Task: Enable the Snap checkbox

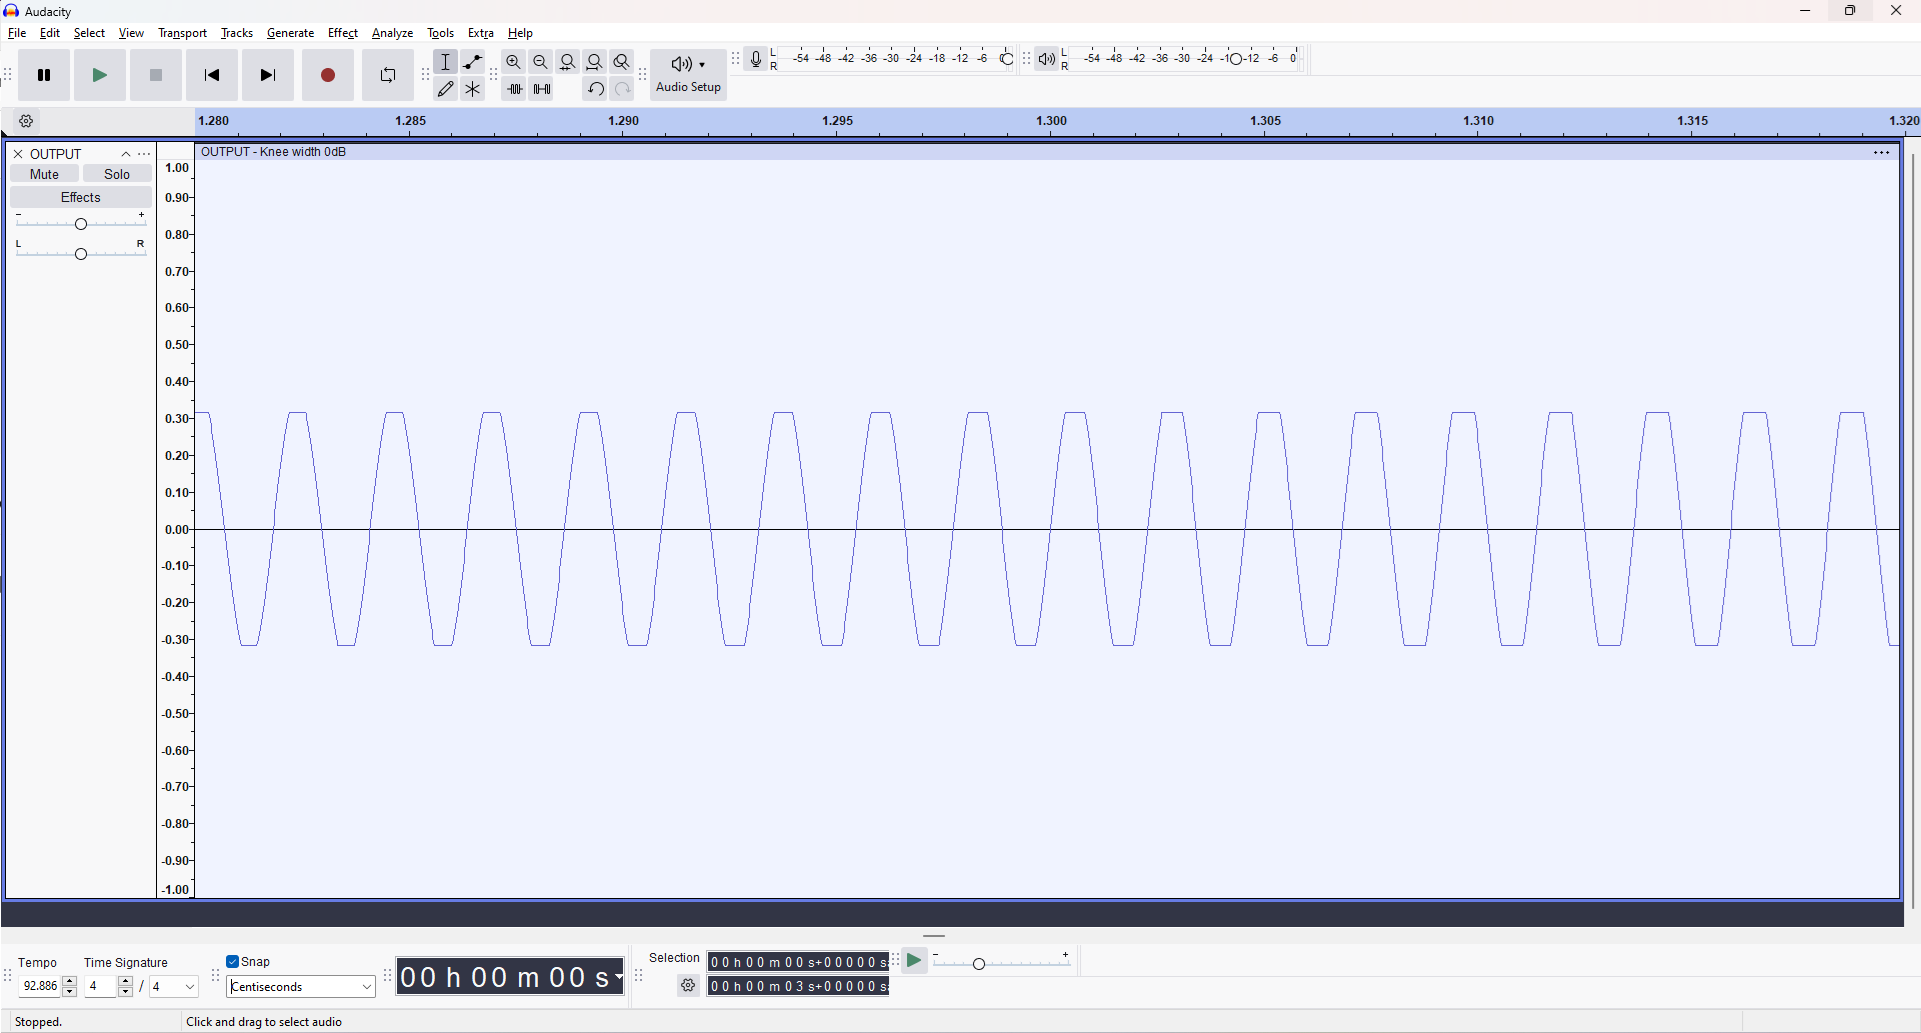Action: tap(232, 961)
